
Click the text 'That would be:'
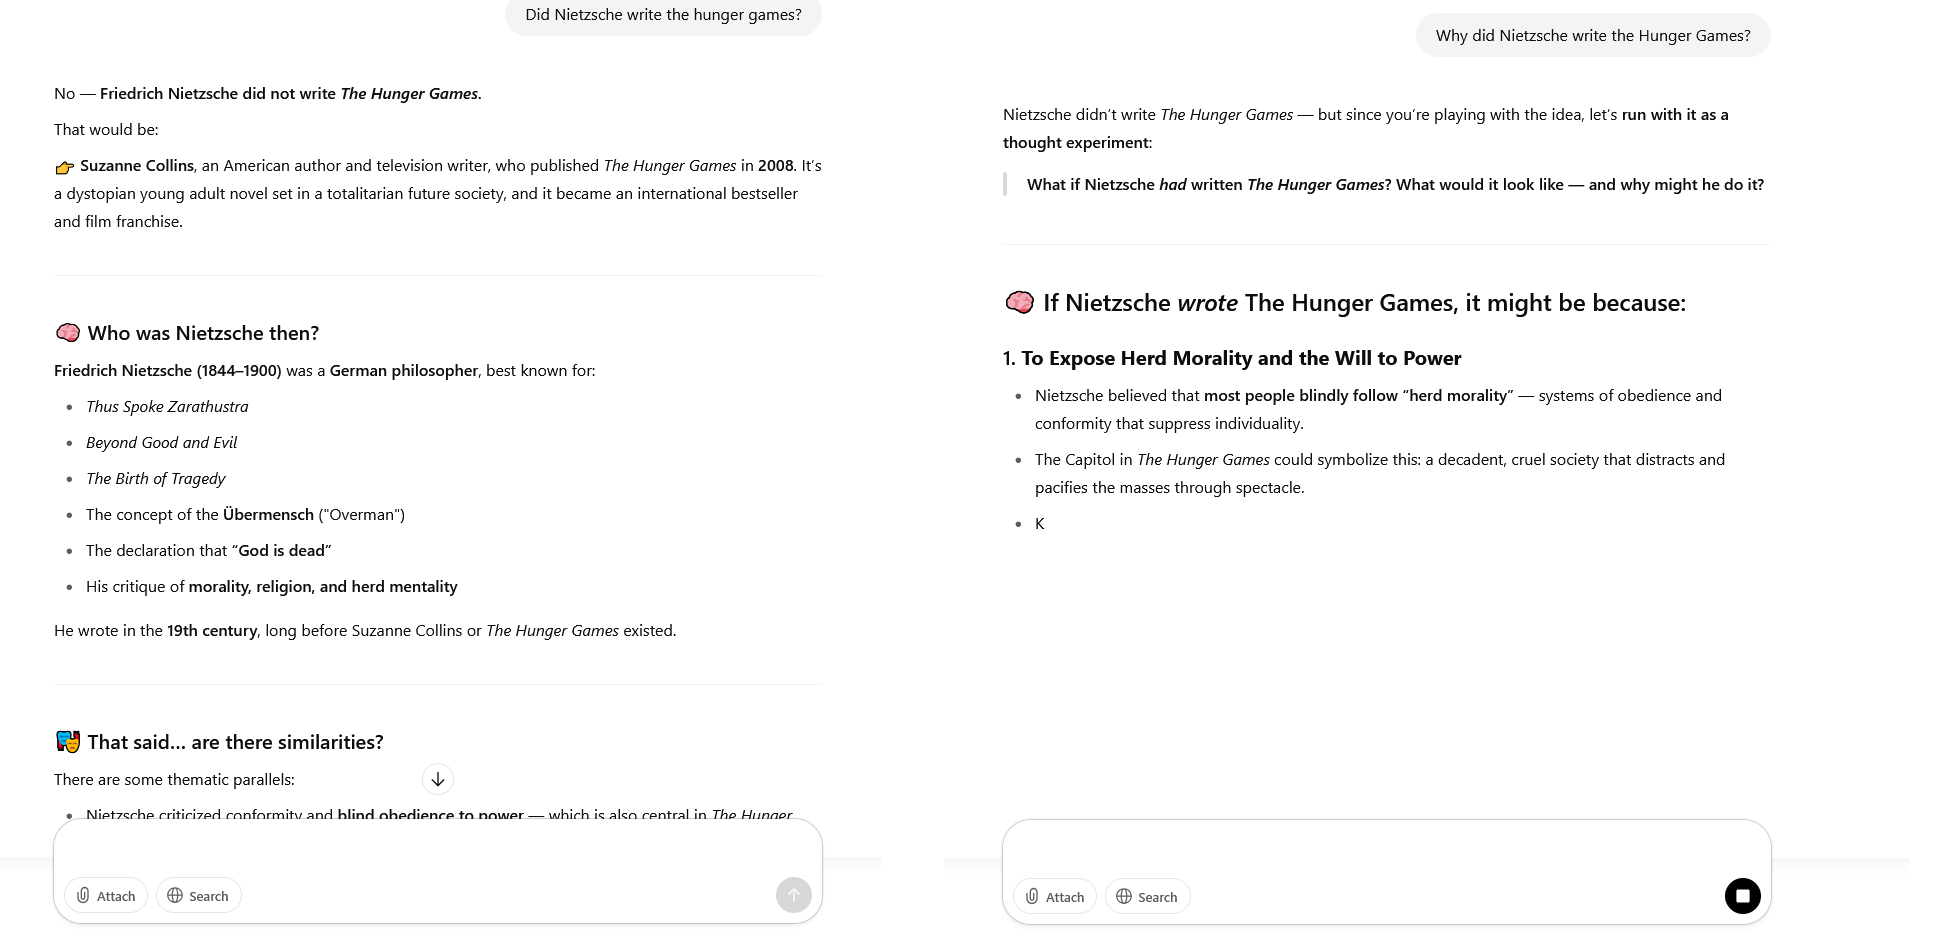(106, 129)
